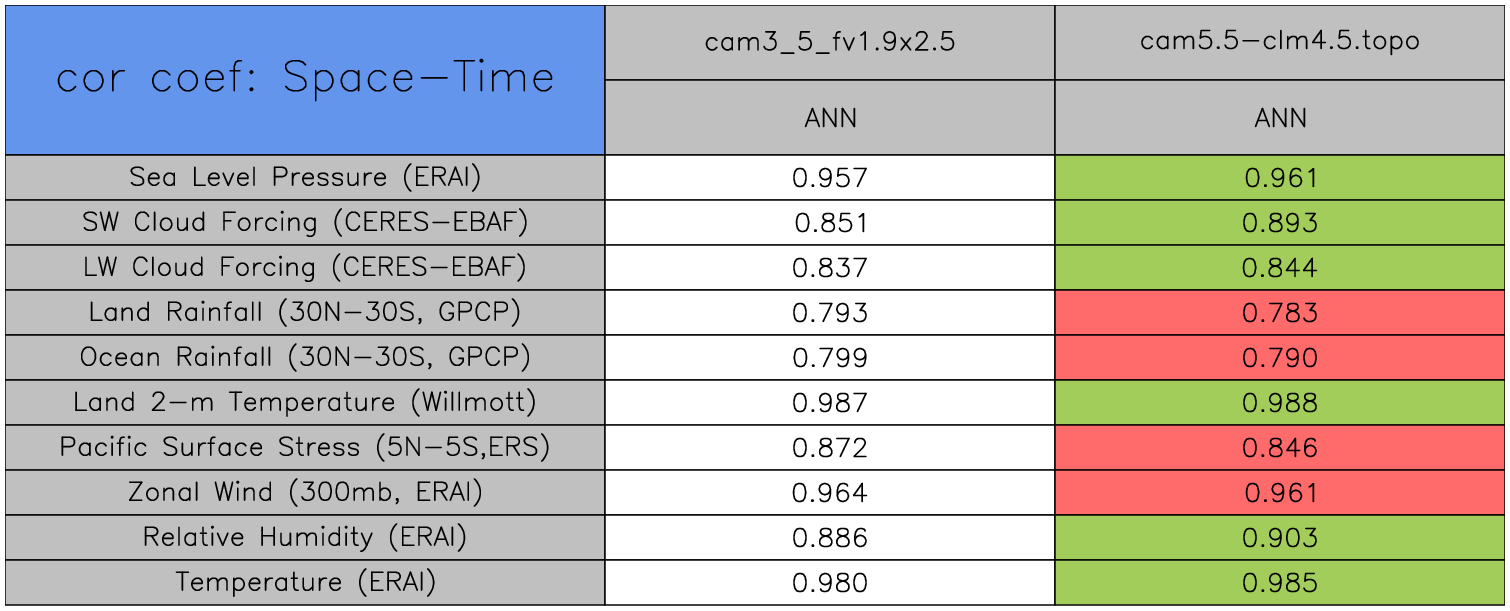Image resolution: width=1510 pixels, height=611 pixels.
Task: Open the Land 2-m Temperature (Willmott) label
Action: coord(305,402)
